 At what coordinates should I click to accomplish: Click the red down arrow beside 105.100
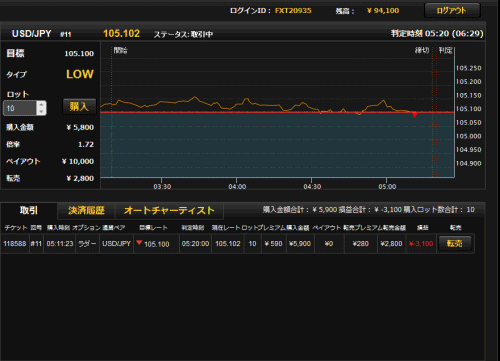139,242
